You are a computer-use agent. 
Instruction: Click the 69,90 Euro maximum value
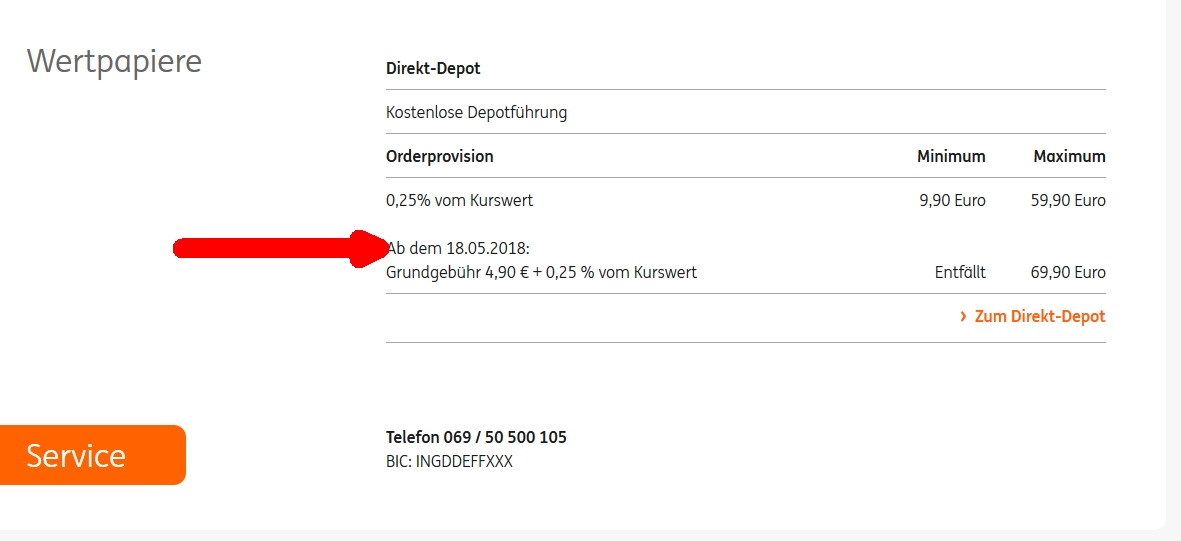[x=1068, y=272]
